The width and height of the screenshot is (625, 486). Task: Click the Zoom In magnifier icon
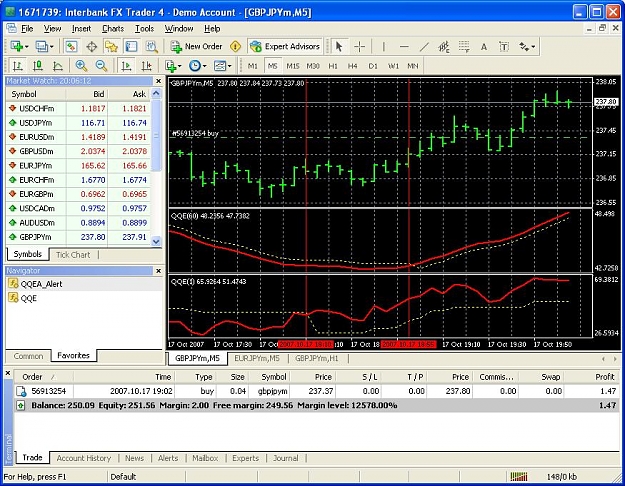[x=81, y=66]
